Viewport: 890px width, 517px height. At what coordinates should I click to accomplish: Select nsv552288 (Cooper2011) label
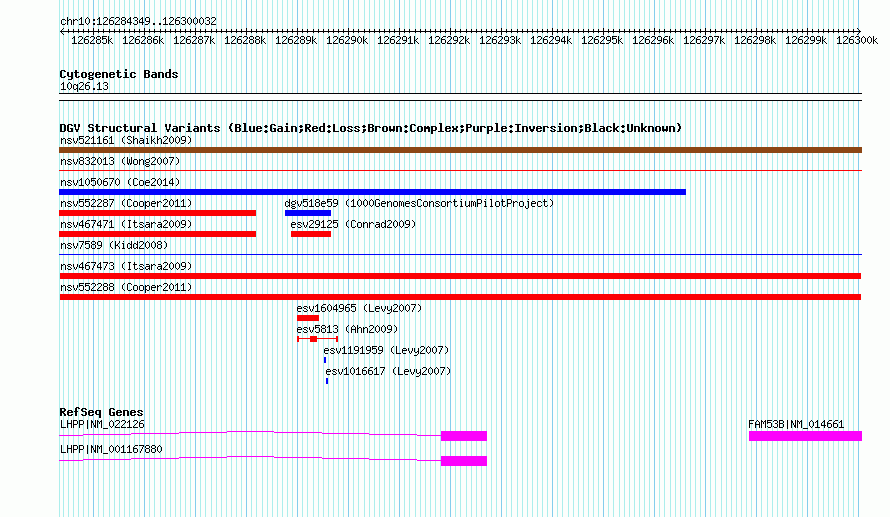point(126,287)
